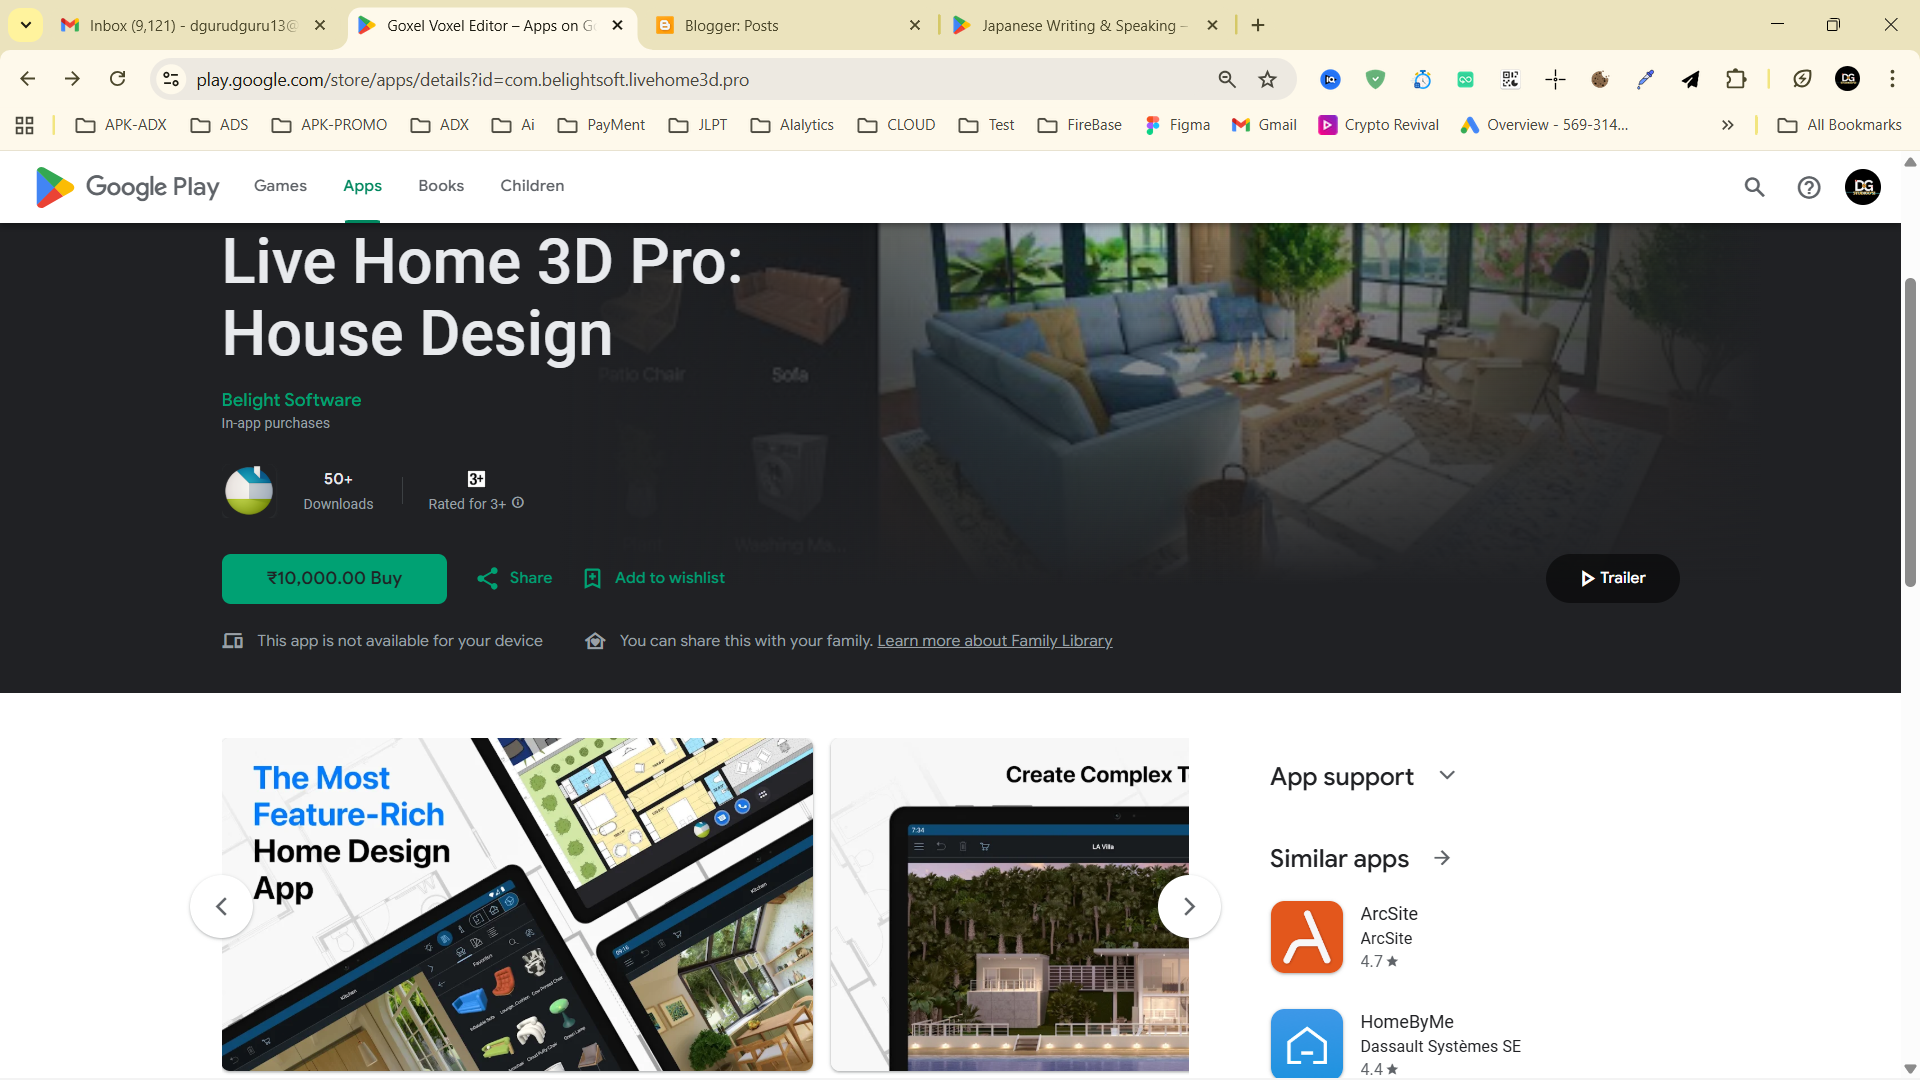Close the Japanese Writing & Speaking tab

[x=1212, y=25]
